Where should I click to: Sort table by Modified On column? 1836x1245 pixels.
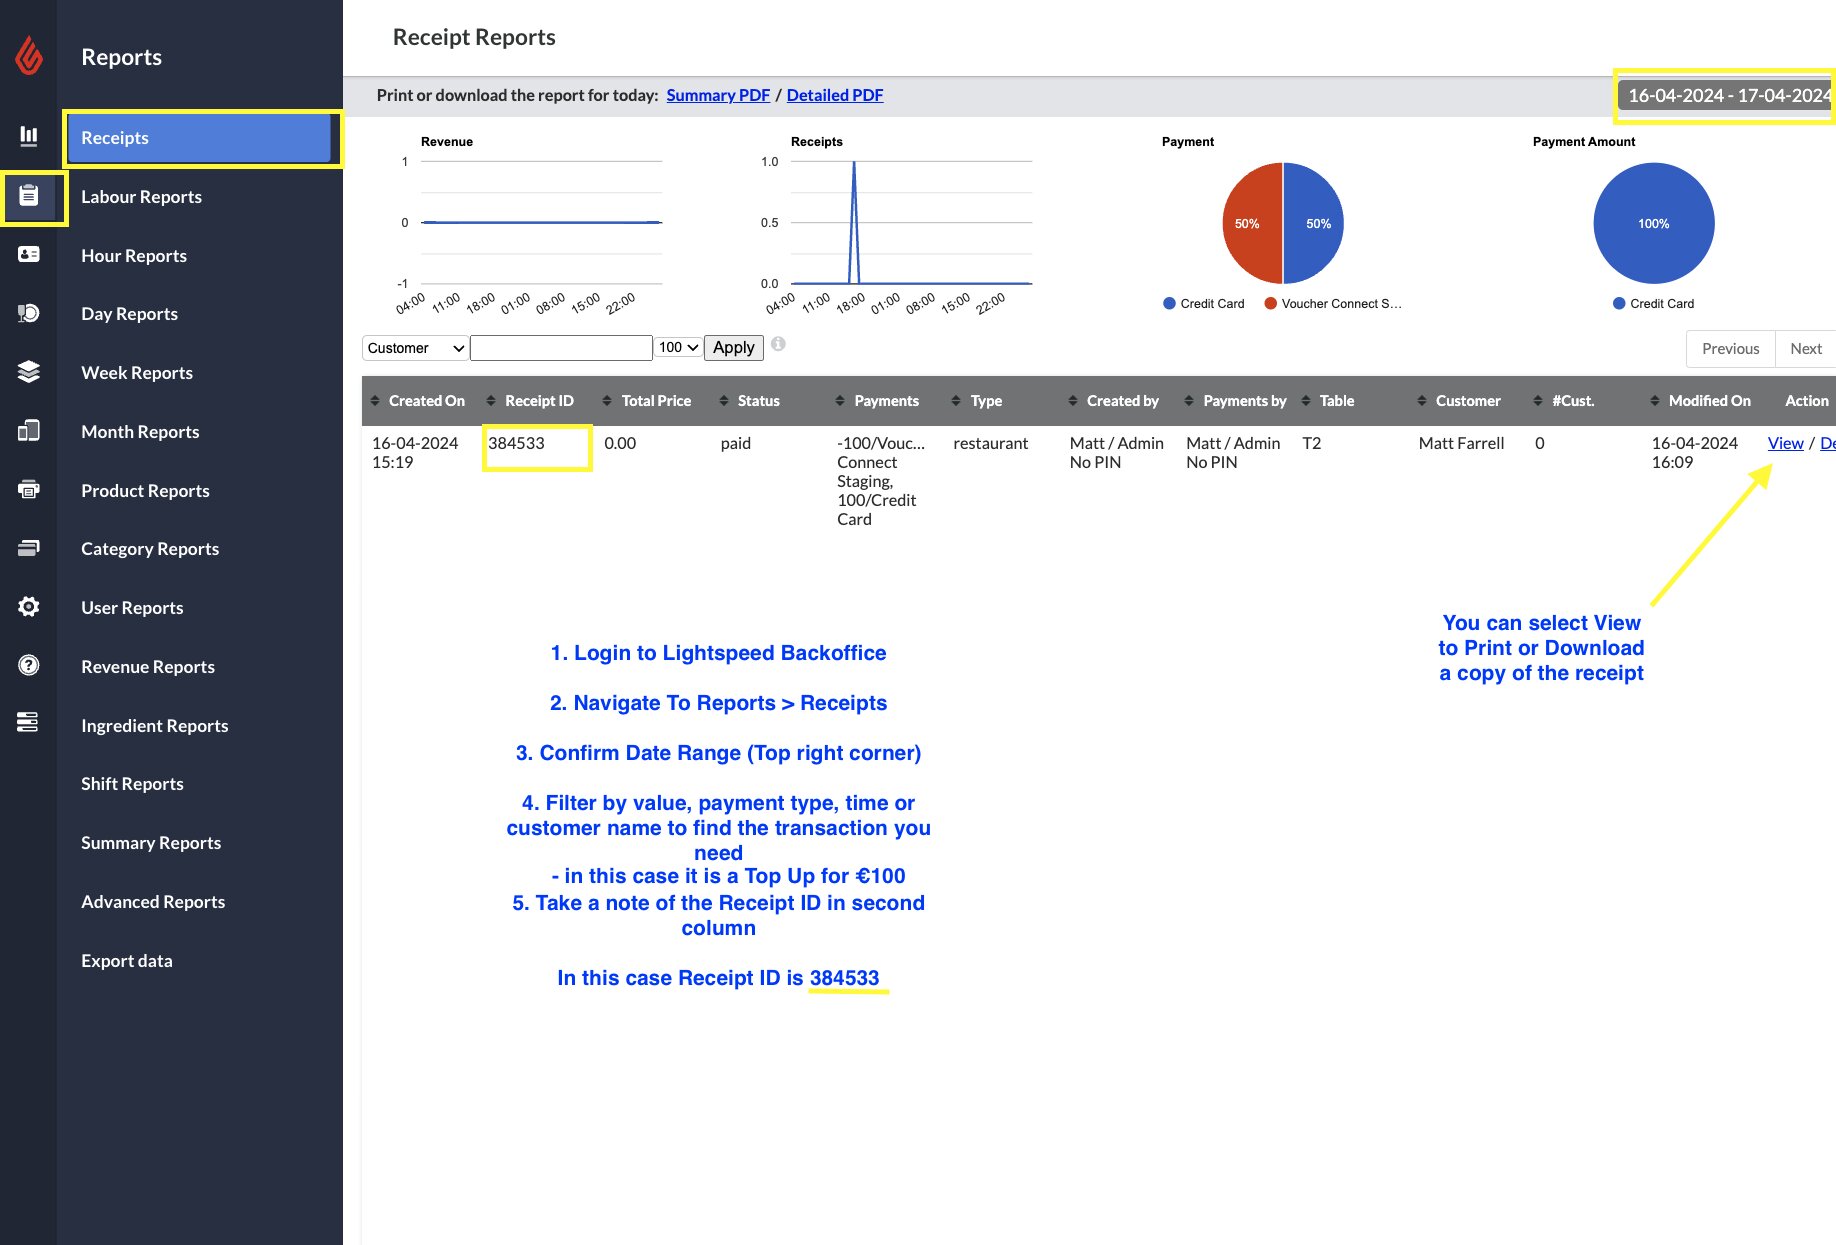click(1700, 401)
